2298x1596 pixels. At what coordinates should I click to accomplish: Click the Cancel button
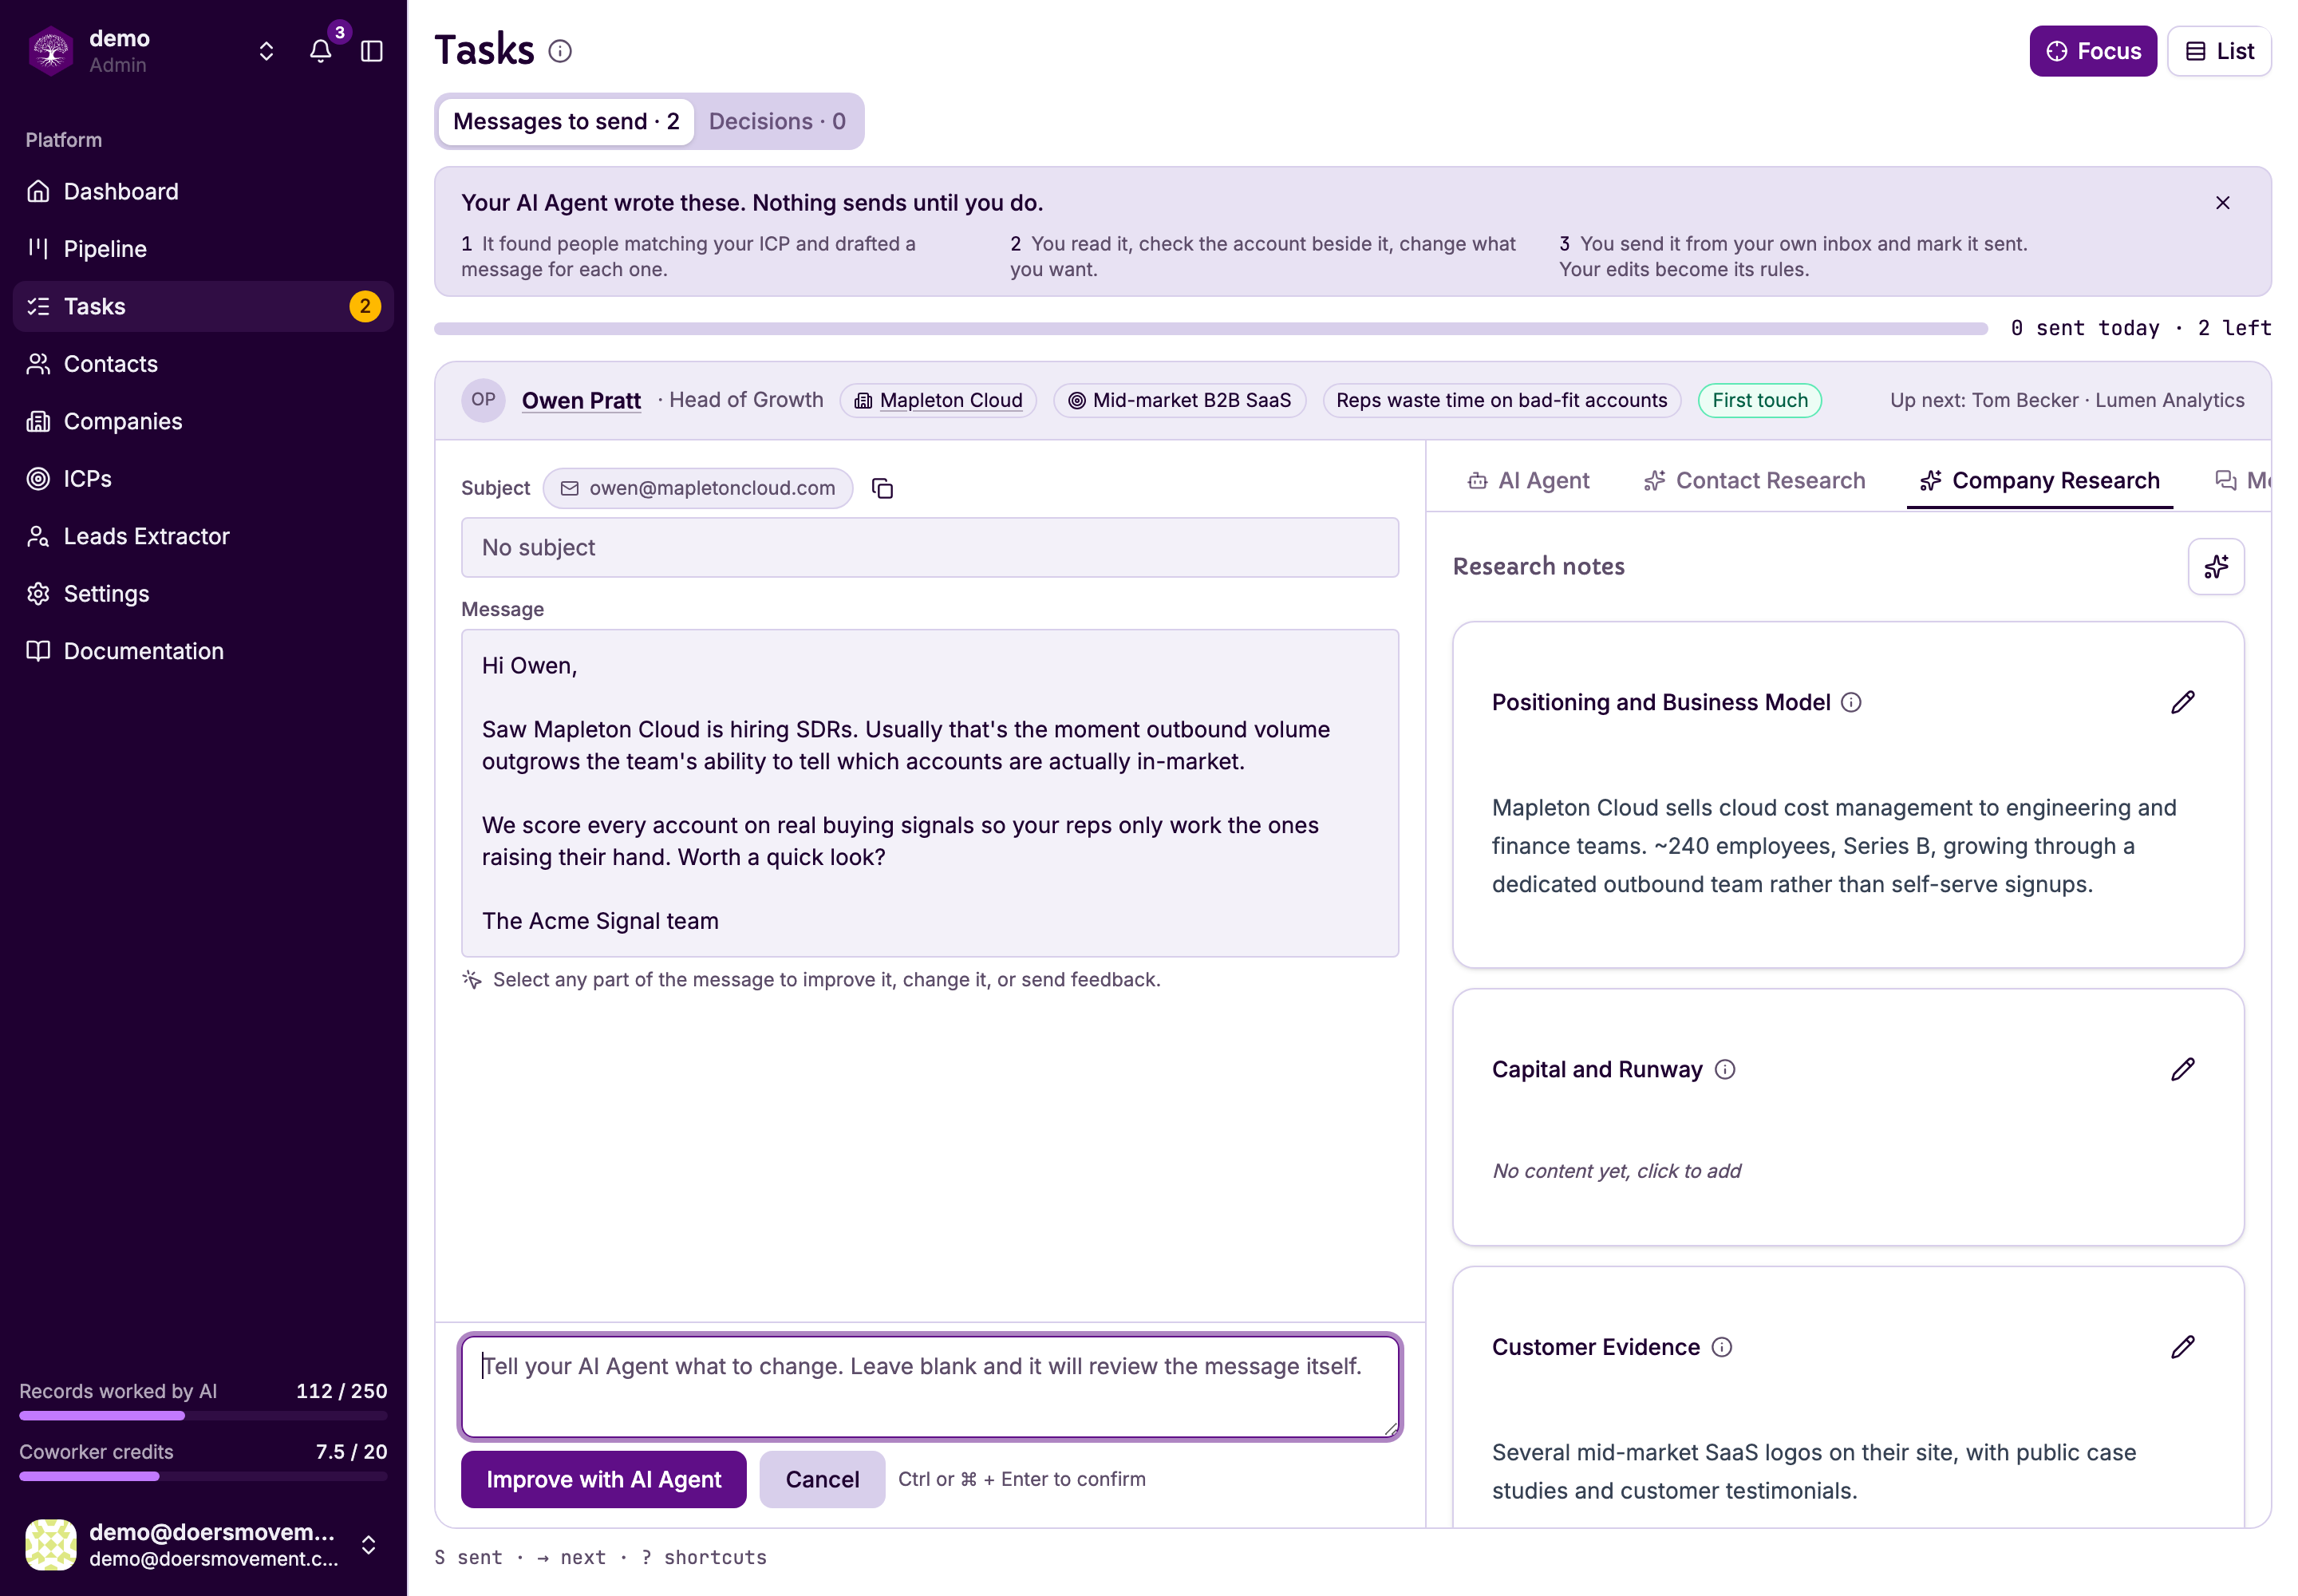[822, 1479]
